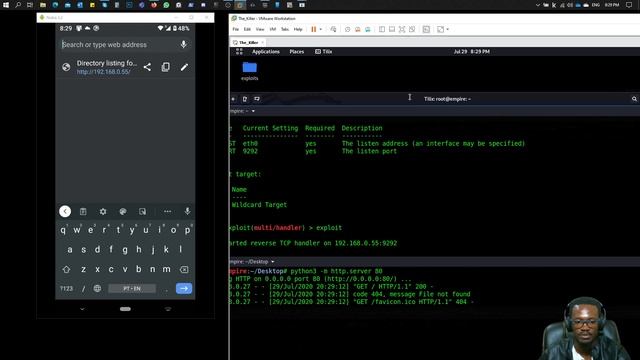Tap the keyboard backspace key
This screenshot has width=640, height=360.
pos(184,269)
